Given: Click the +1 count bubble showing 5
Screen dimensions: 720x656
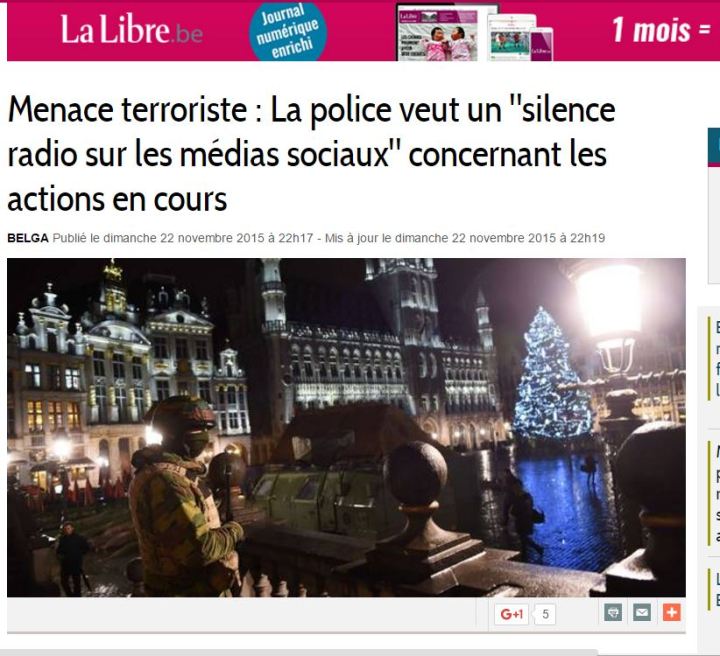Looking at the screenshot, I should (x=545, y=614).
